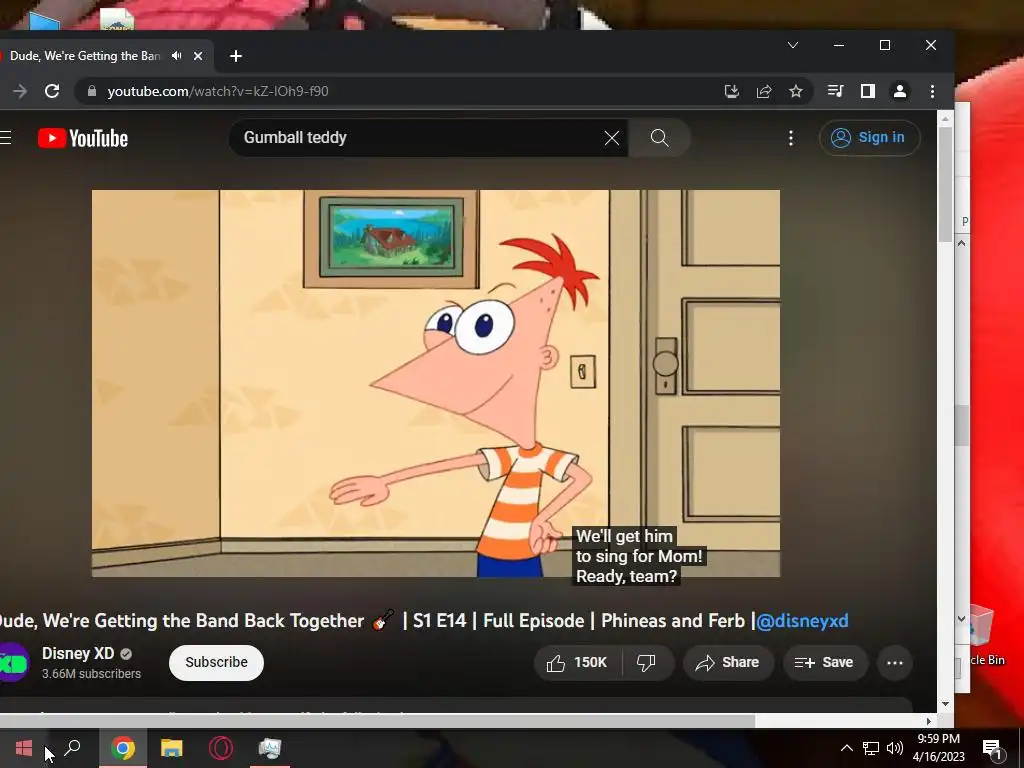Share this page from address bar
This screenshot has width=1024, height=768.
(x=763, y=91)
